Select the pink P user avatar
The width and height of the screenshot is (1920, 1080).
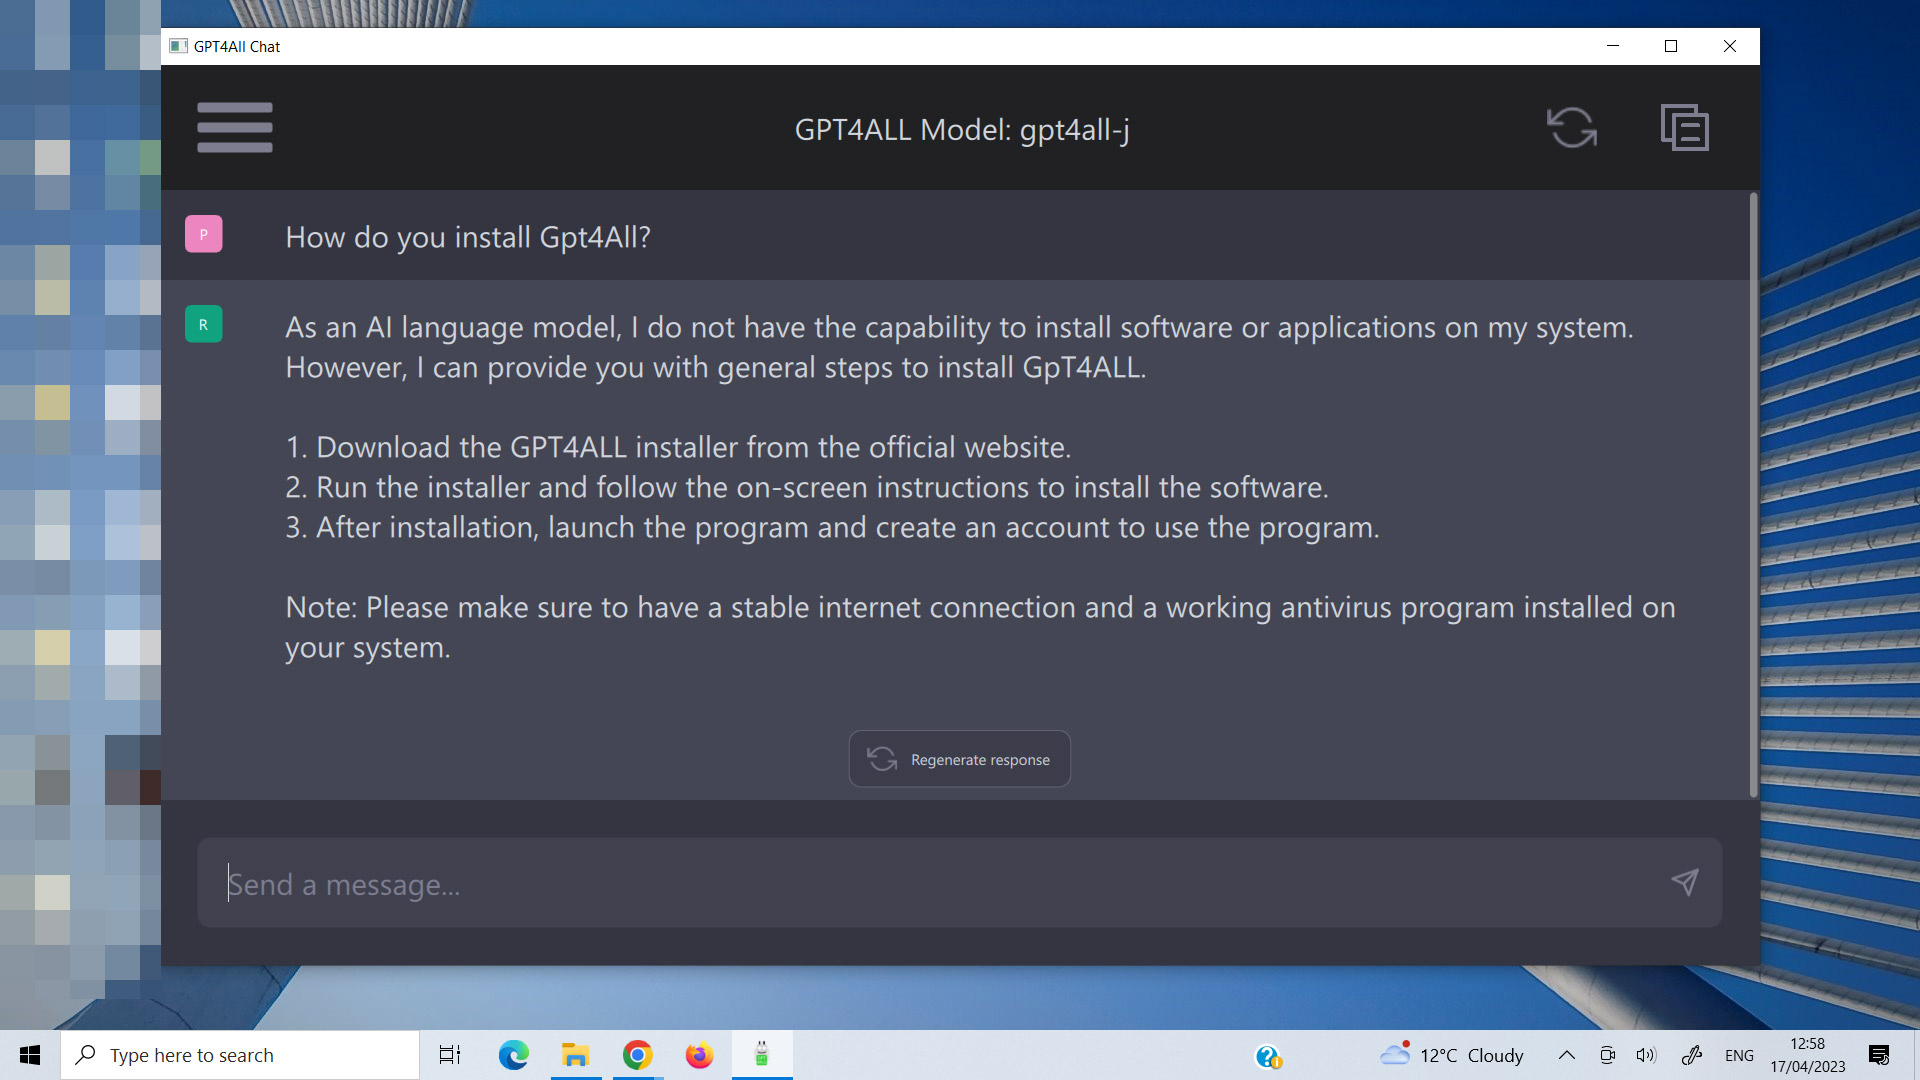point(204,234)
